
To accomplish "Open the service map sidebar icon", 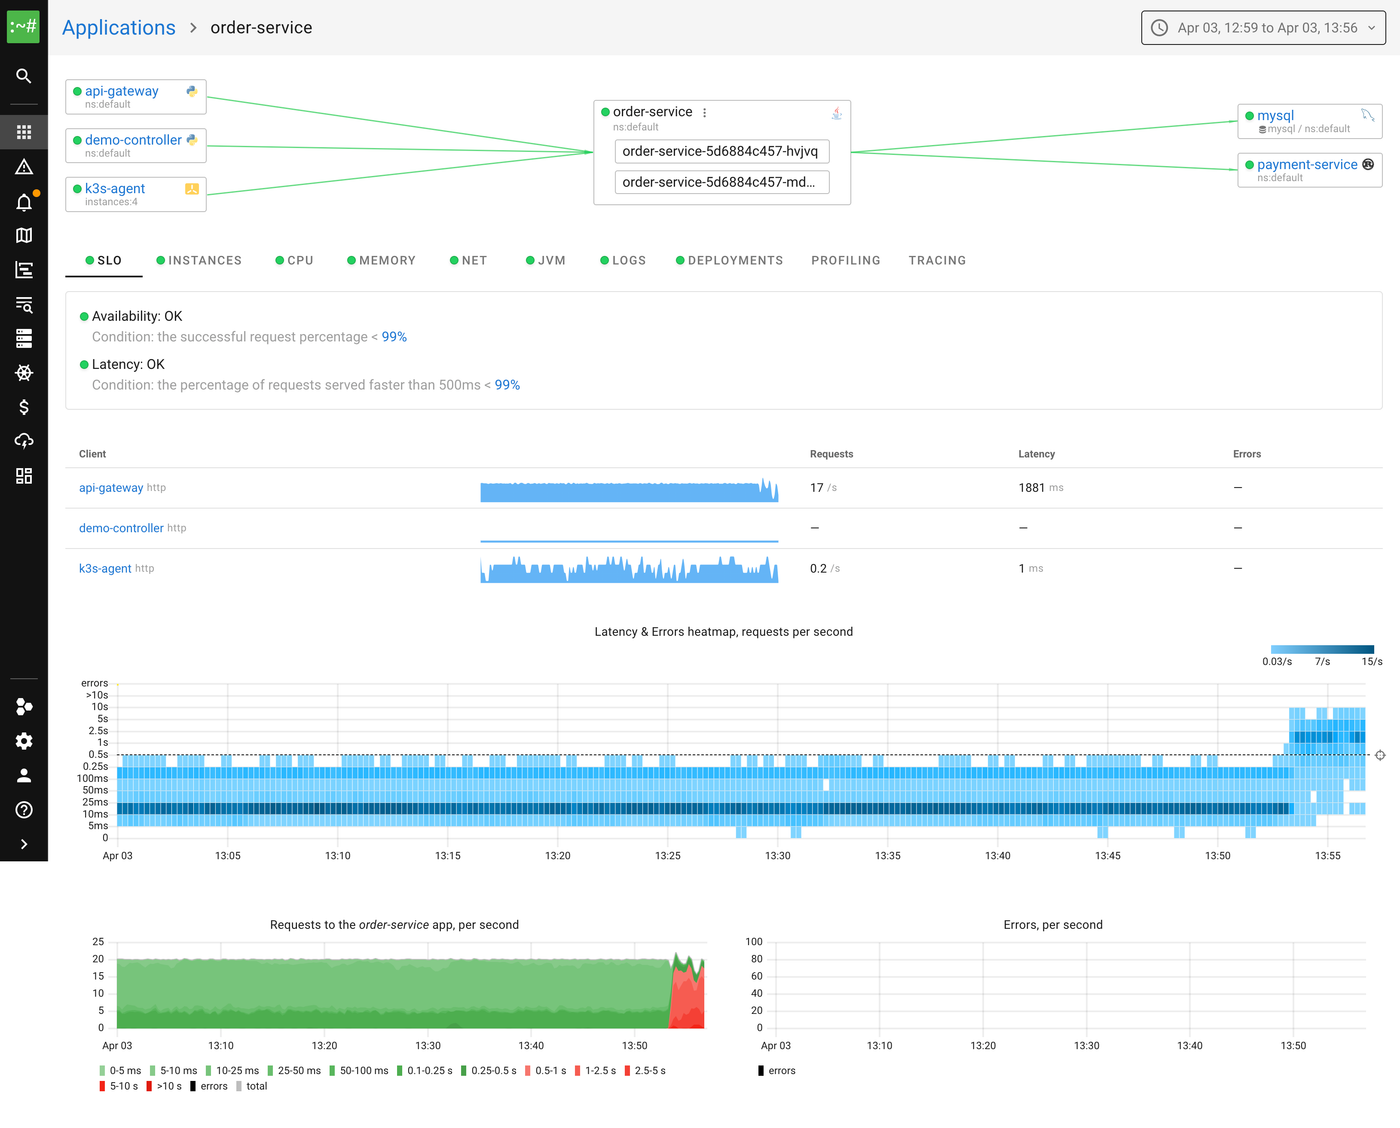I will tap(24, 235).
